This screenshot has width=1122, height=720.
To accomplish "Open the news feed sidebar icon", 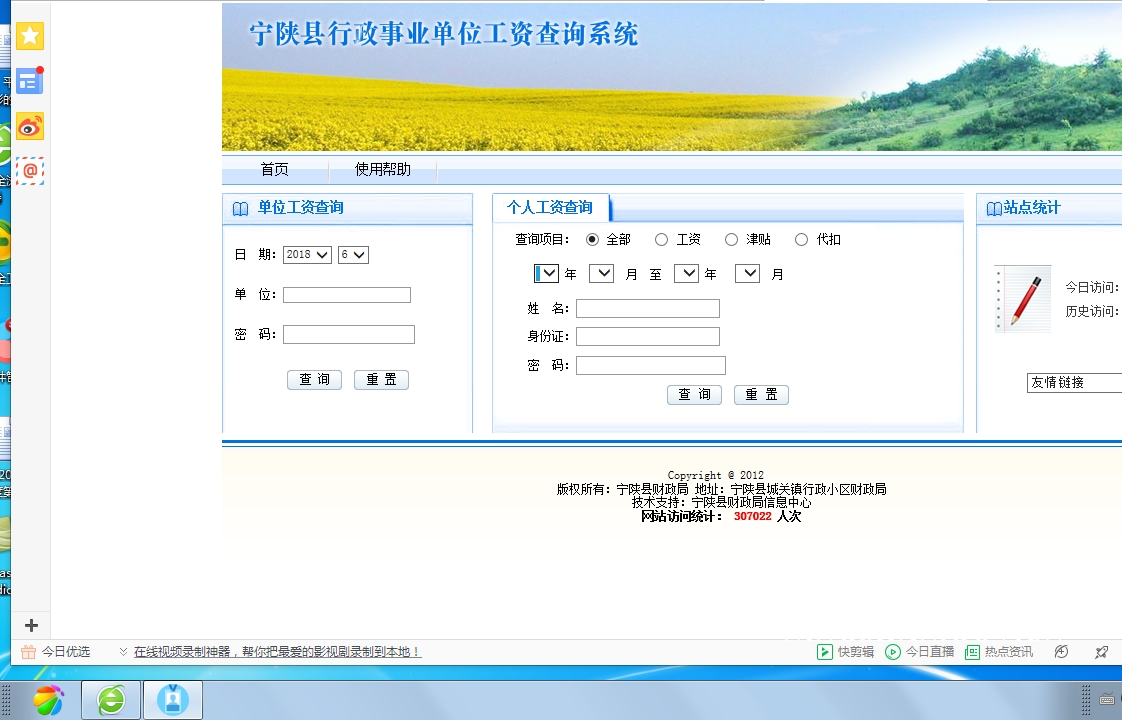I will (x=30, y=81).
